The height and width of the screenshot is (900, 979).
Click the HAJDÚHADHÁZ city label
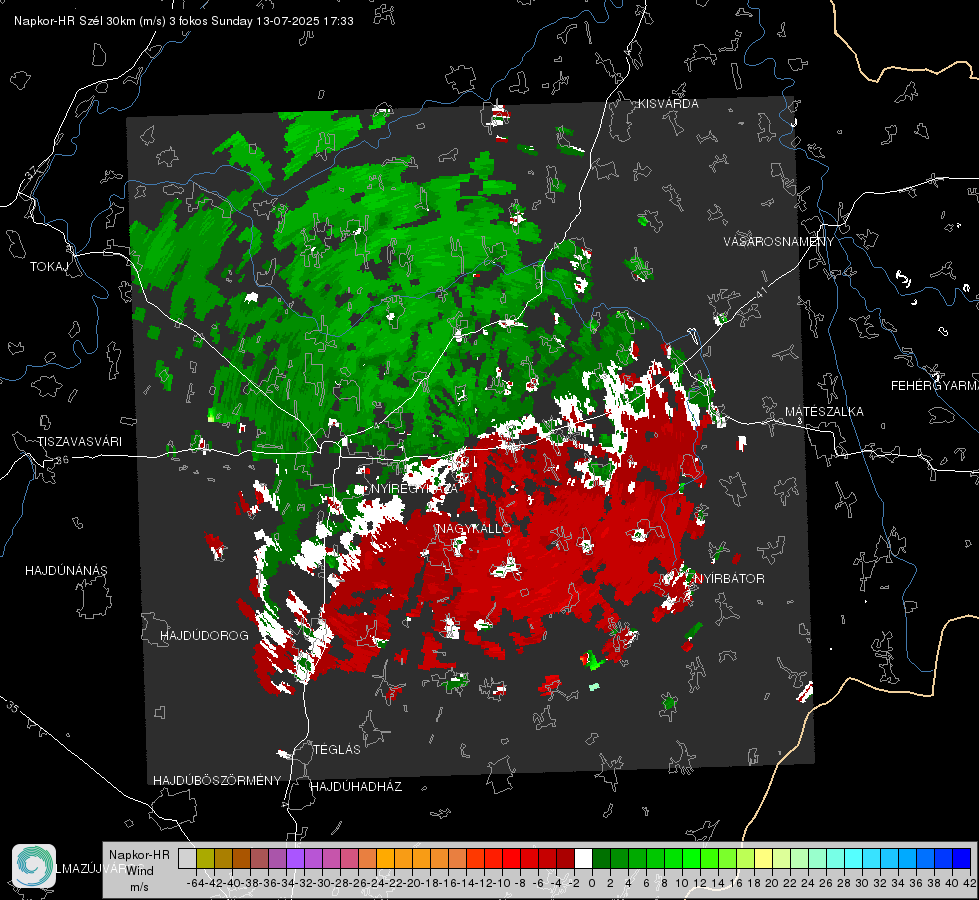(357, 787)
